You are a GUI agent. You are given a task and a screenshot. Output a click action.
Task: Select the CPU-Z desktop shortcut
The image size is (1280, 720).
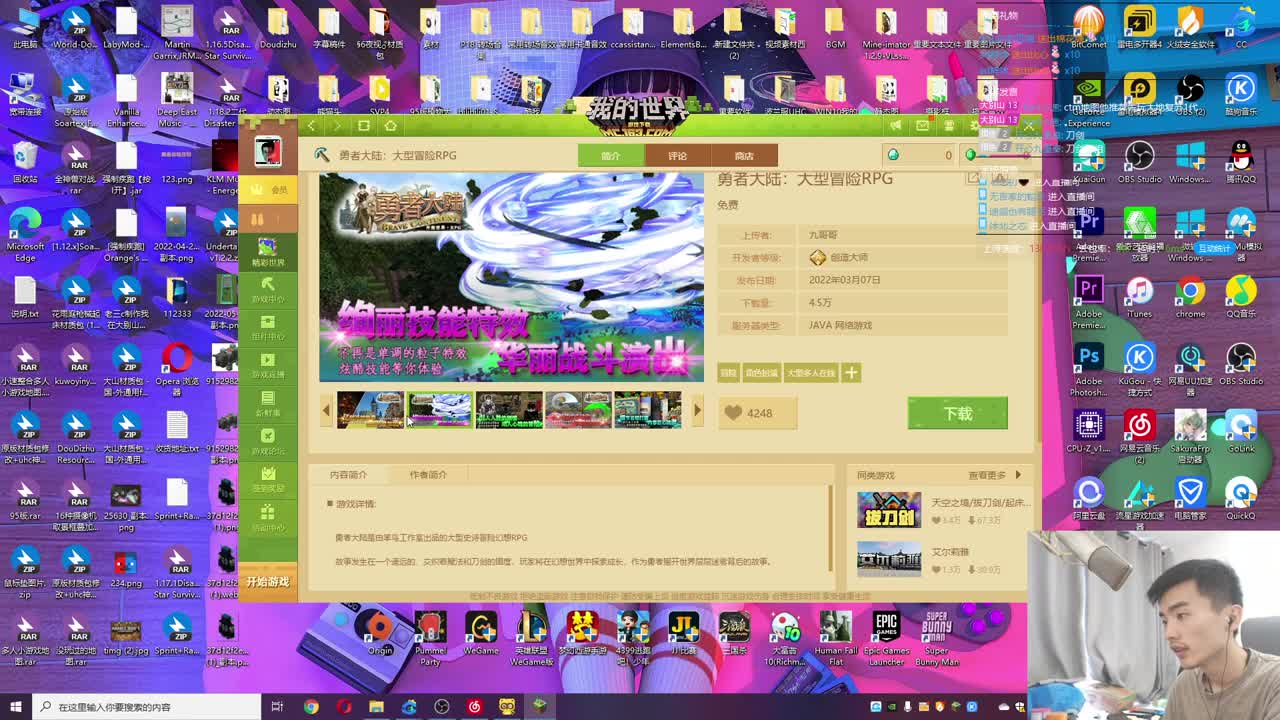point(1088,432)
